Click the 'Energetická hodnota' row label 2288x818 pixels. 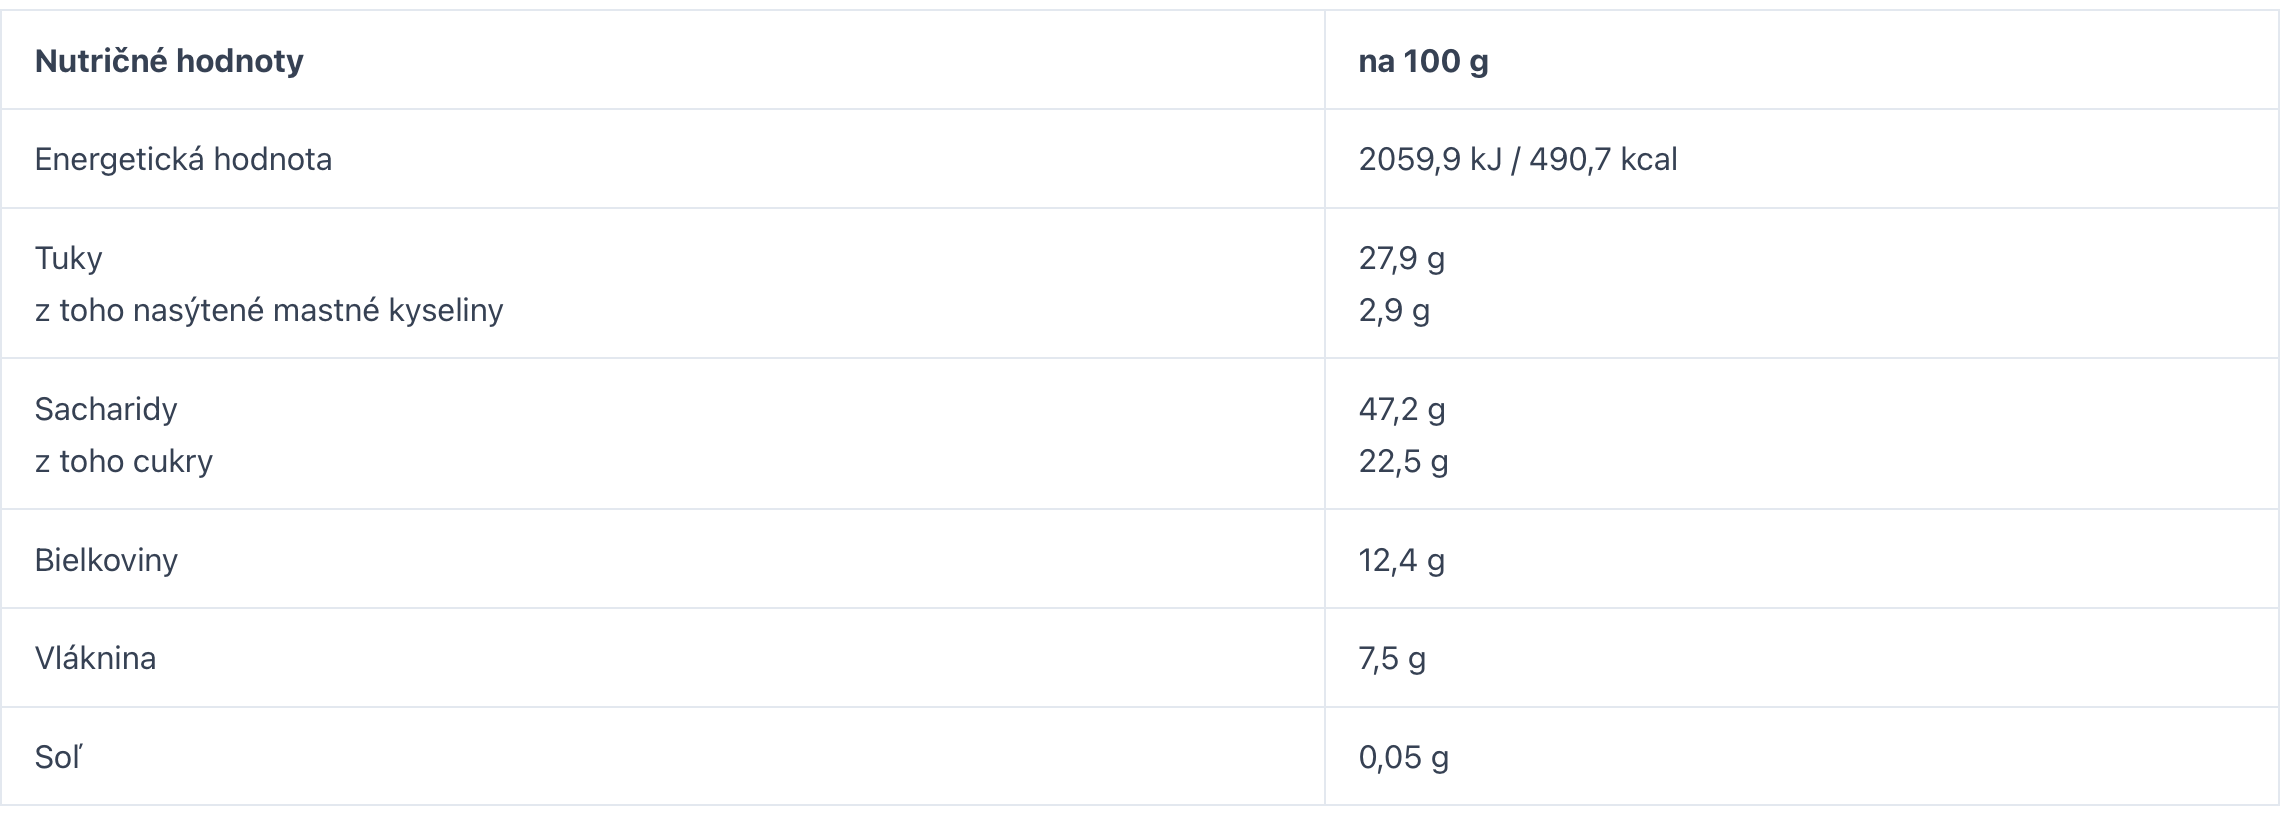pyautogui.click(x=183, y=159)
